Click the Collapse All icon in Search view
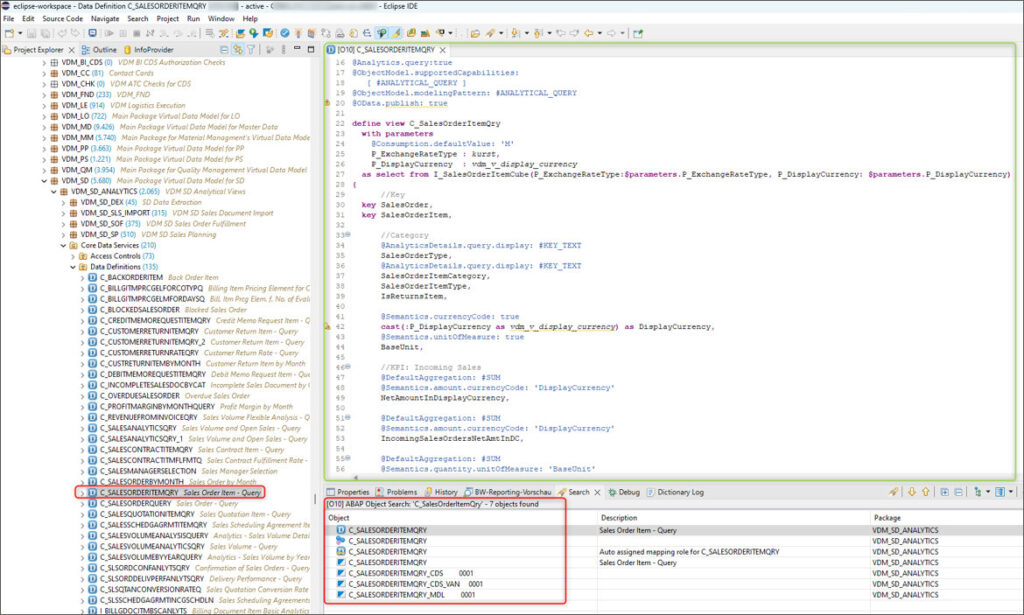This screenshot has width=1024, height=615. (958, 490)
